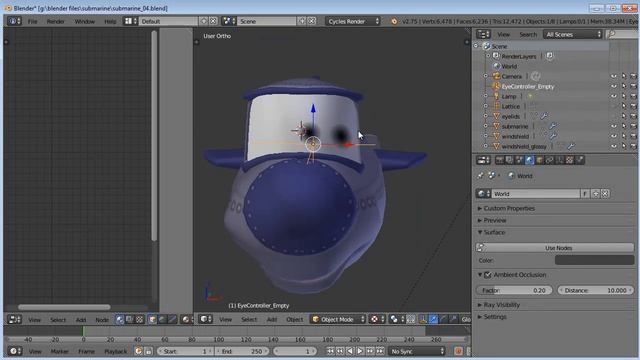Screen dimensions: 640x360
Task: Open the Node editor type selector
Action: [x=14, y=320]
